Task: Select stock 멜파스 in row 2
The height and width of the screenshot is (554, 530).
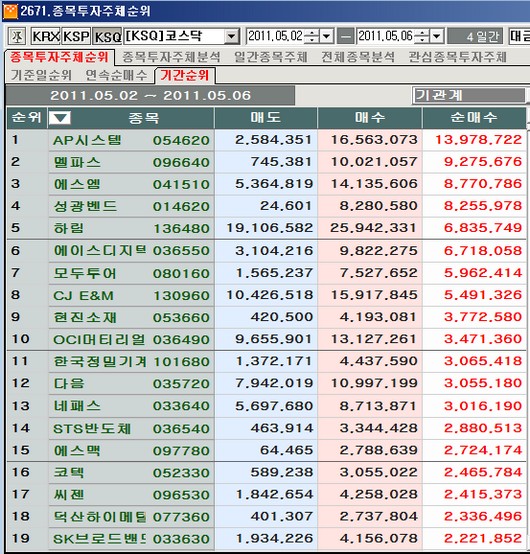Action: [x=77, y=162]
